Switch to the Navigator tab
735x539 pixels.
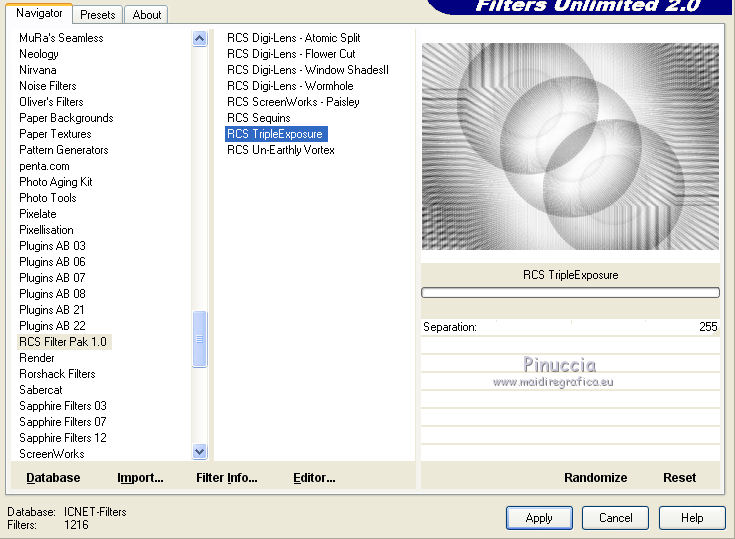[39, 13]
